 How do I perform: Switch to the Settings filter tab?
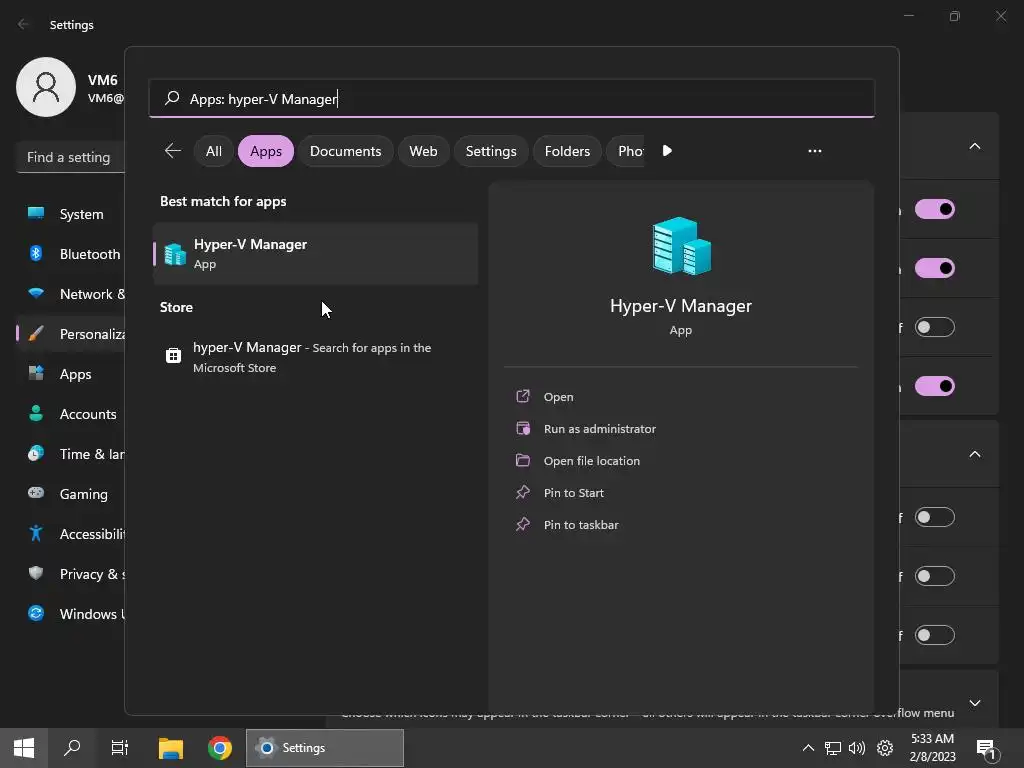(x=491, y=151)
